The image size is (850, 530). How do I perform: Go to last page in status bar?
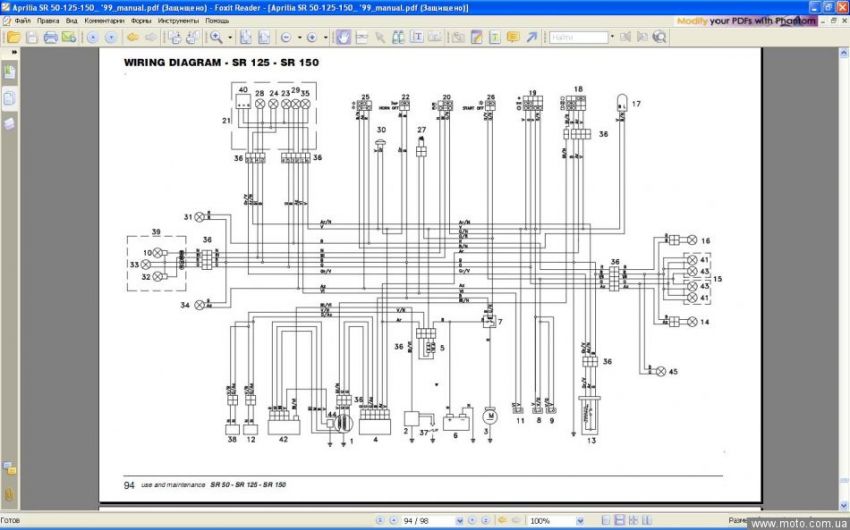pyautogui.click(x=486, y=520)
